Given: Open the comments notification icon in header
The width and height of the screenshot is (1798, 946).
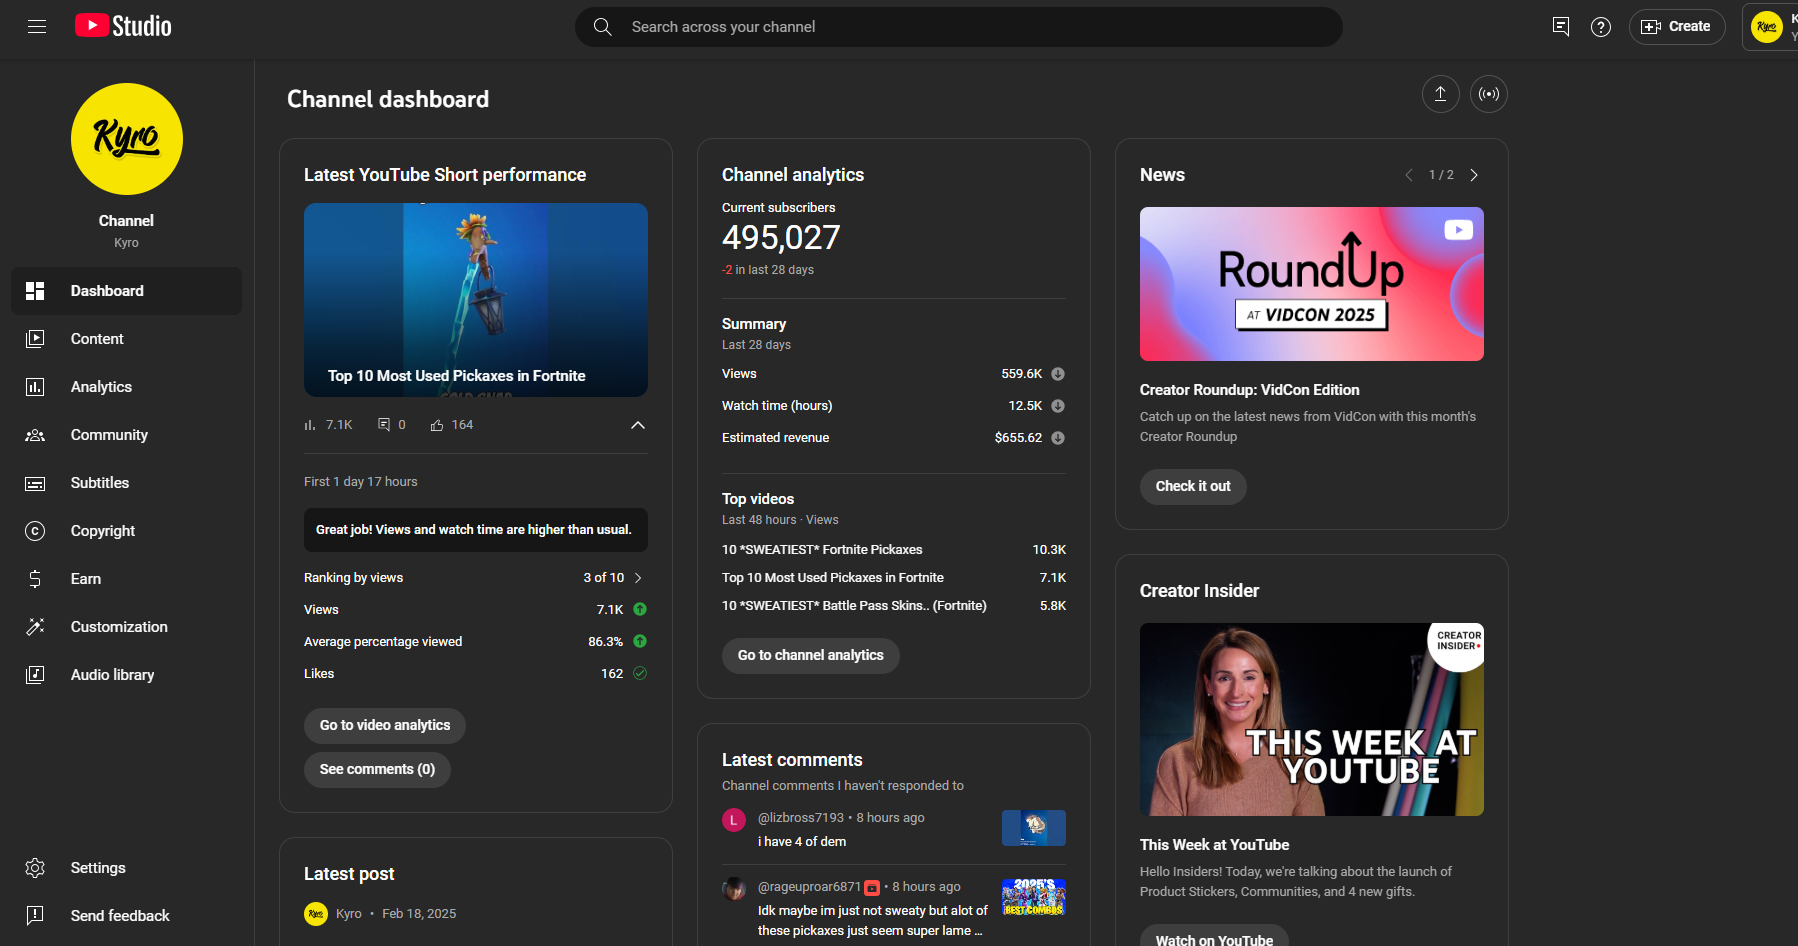Looking at the screenshot, I should (1561, 27).
